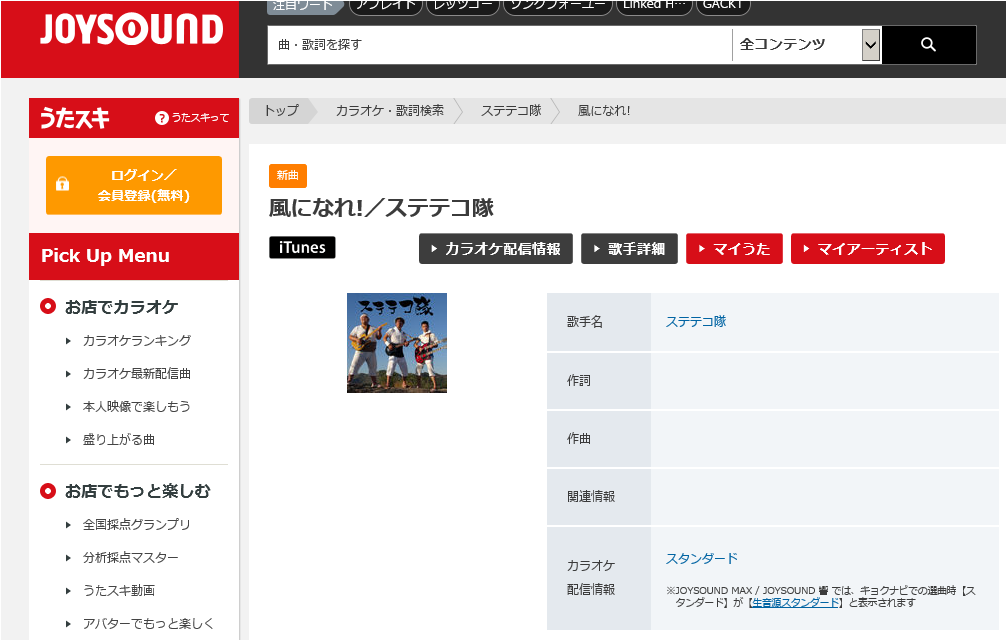Open the うたスキって help link
The image size is (1007, 641).
192,118
